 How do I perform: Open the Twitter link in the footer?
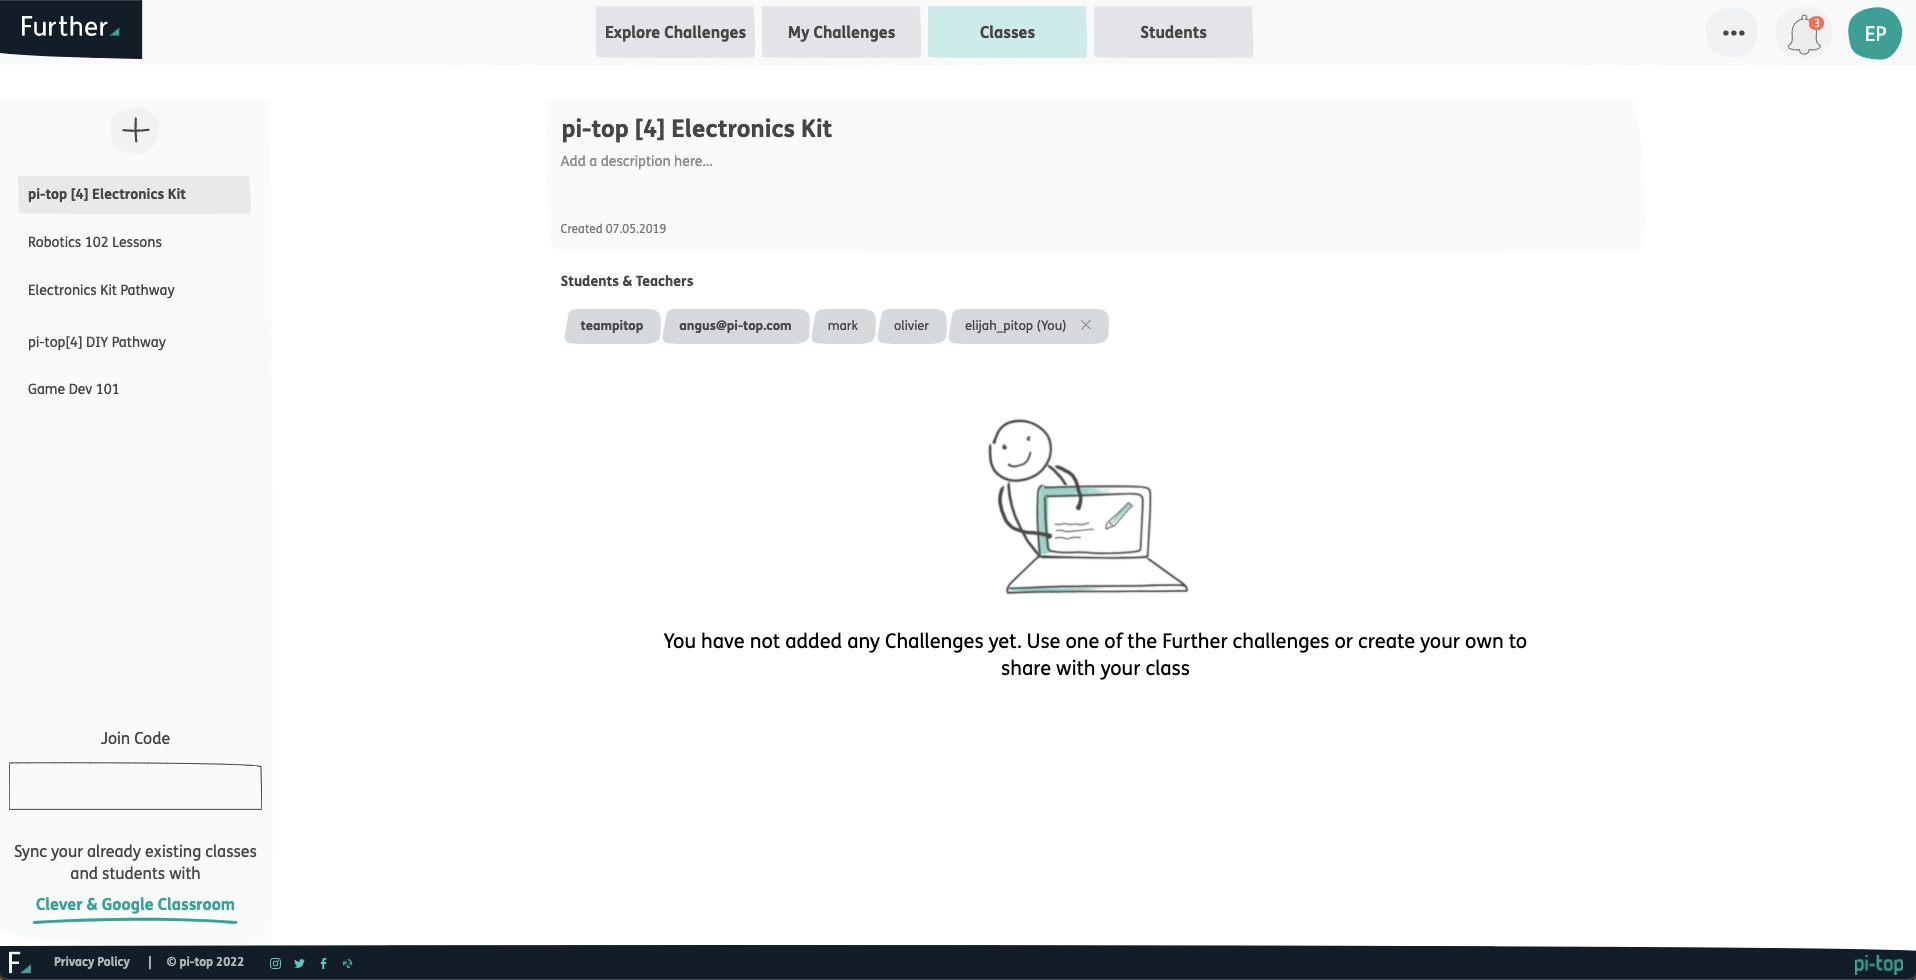tap(299, 963)
